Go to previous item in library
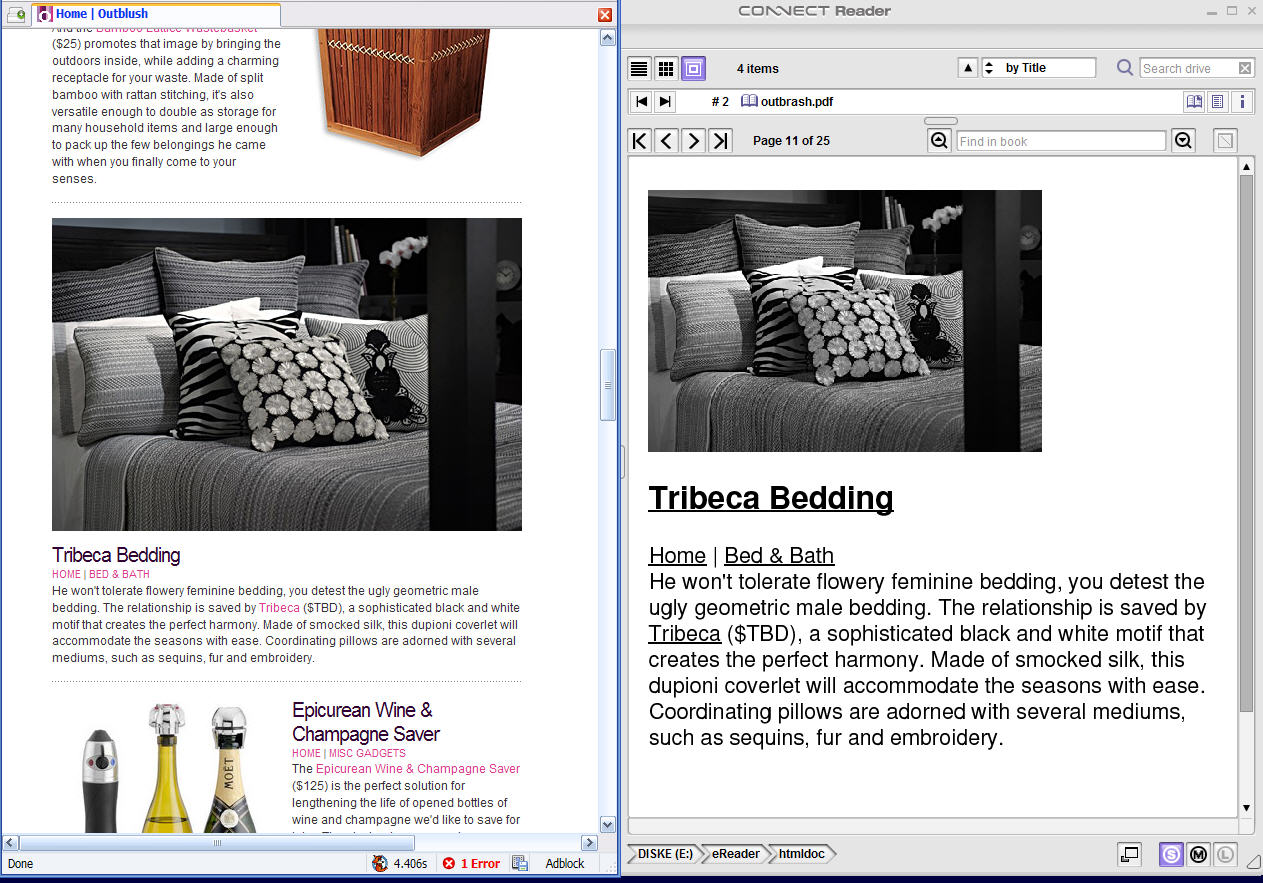 641,101
